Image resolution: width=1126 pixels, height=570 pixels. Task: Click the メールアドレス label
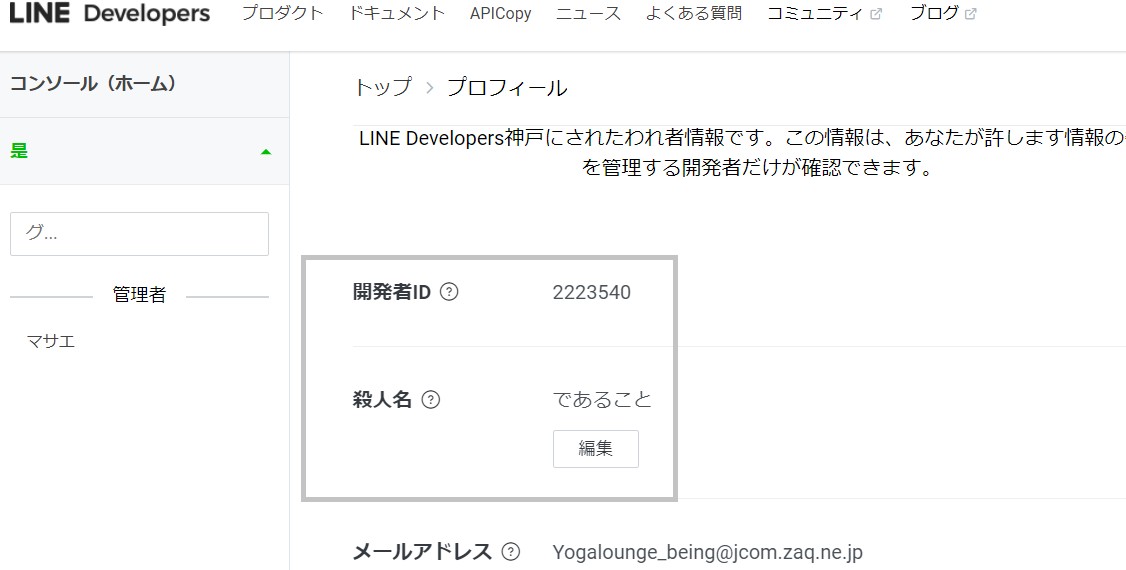pyautogui.click(x=422, y=551)
